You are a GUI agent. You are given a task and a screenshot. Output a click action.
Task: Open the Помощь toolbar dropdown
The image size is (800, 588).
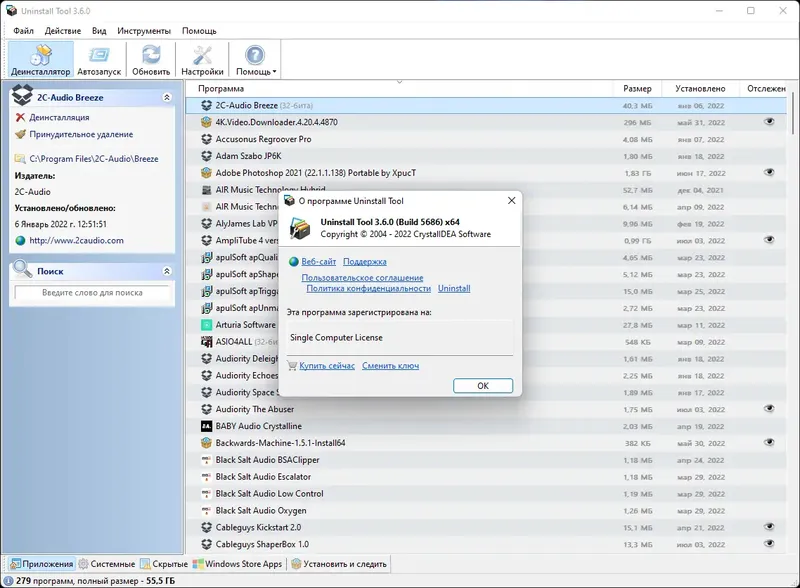pos(258,58)
